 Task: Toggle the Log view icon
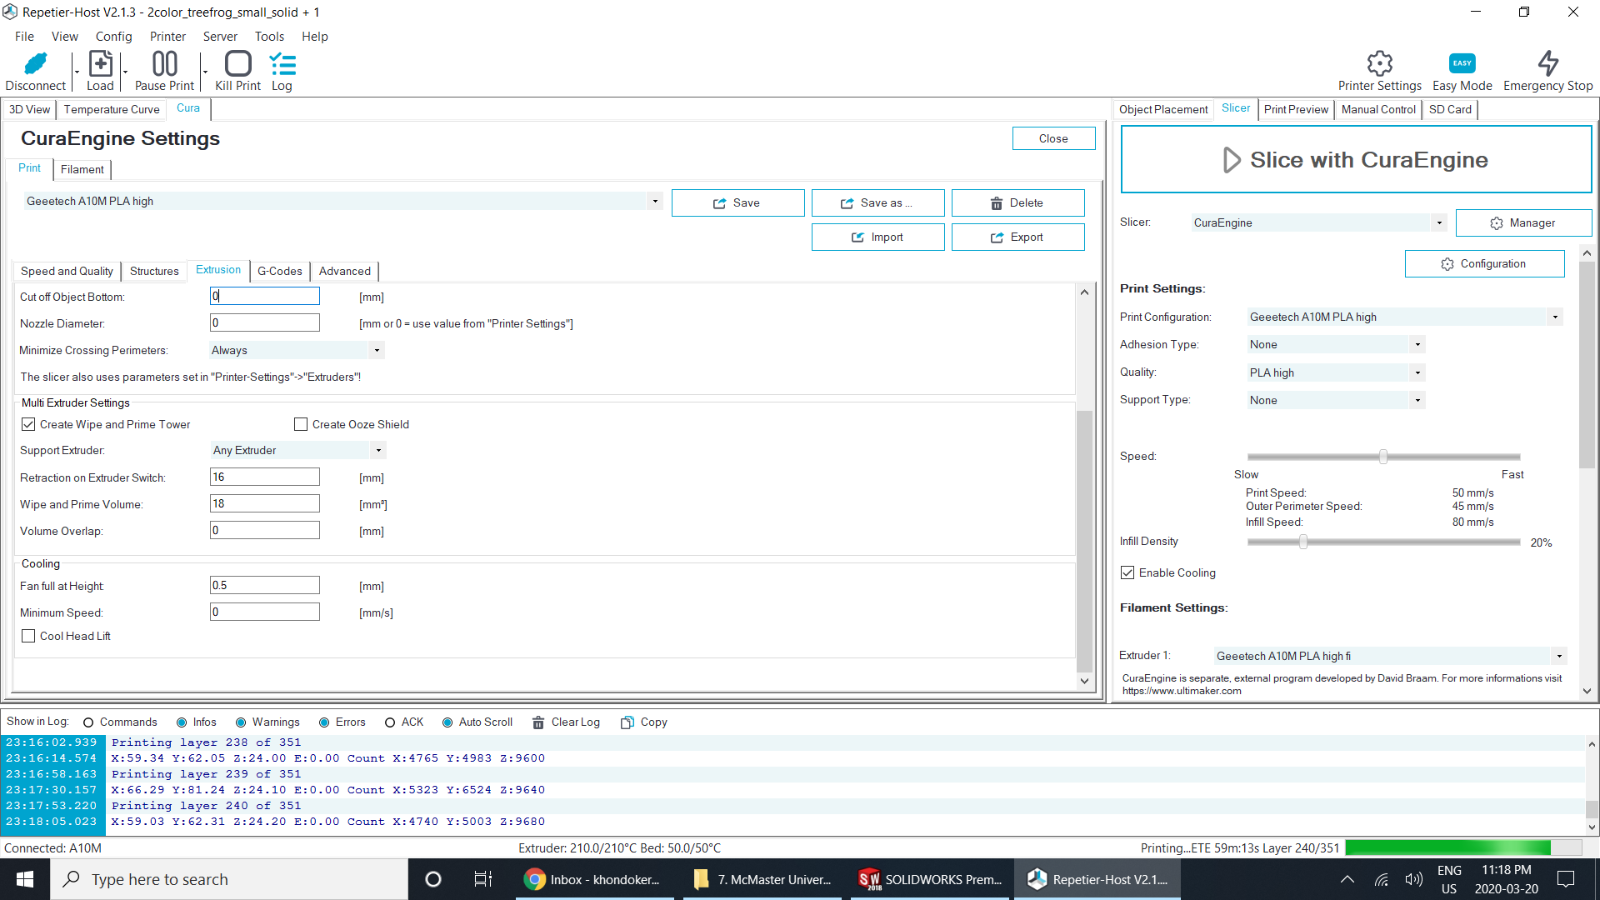tap(282, 65)
